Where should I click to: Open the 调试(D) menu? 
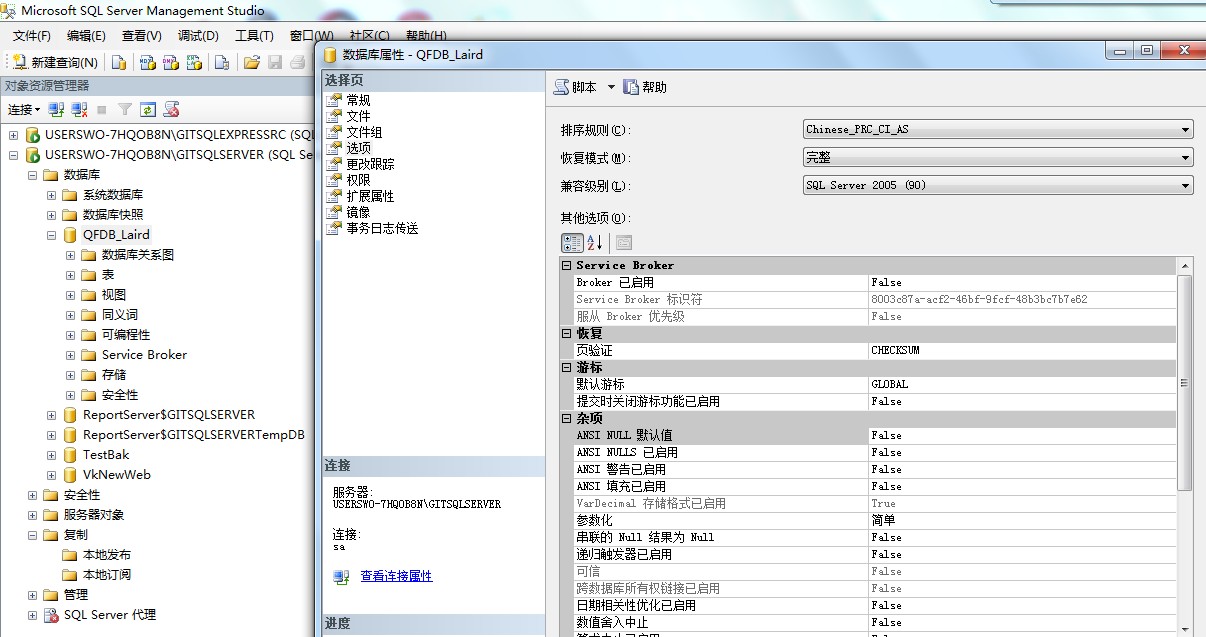point(198,36)
